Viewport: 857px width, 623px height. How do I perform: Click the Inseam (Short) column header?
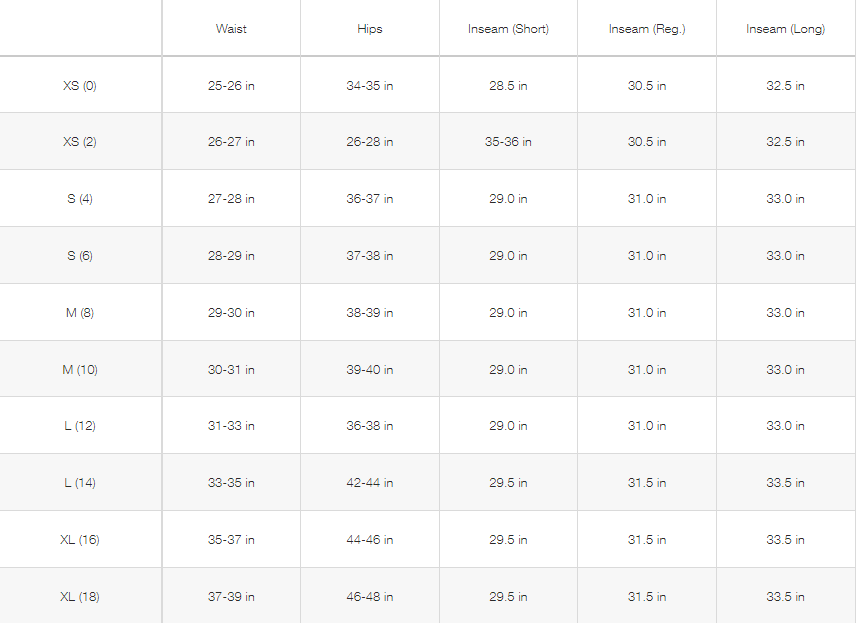pos(508,29)
